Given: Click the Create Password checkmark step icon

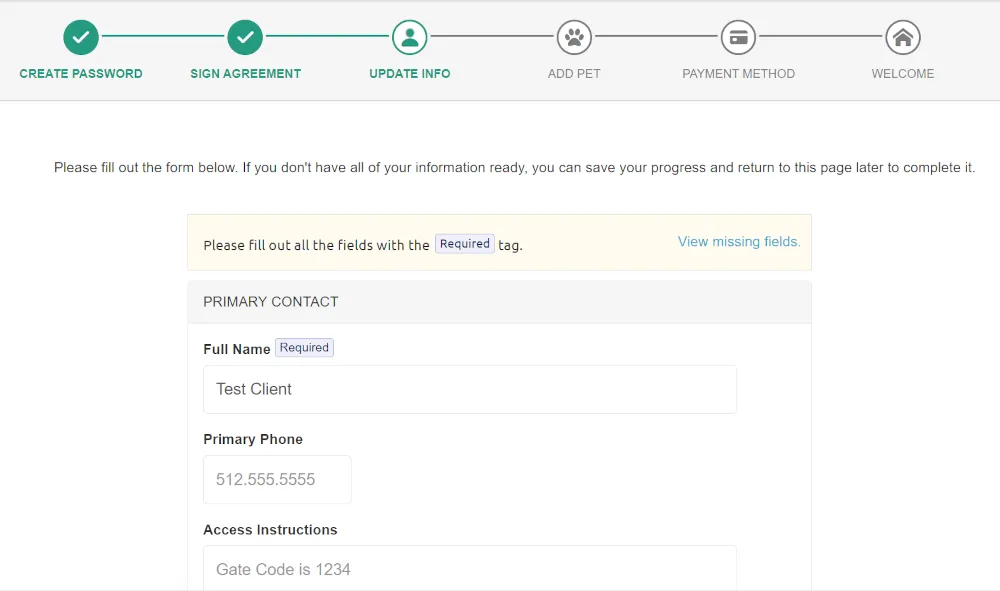Looking at the screenshot, I should pyautogui.click(x=81, y=38).
